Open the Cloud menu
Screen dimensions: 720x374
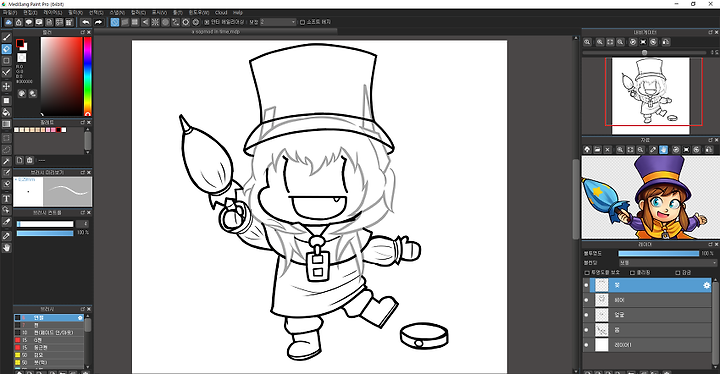(221, 13)
